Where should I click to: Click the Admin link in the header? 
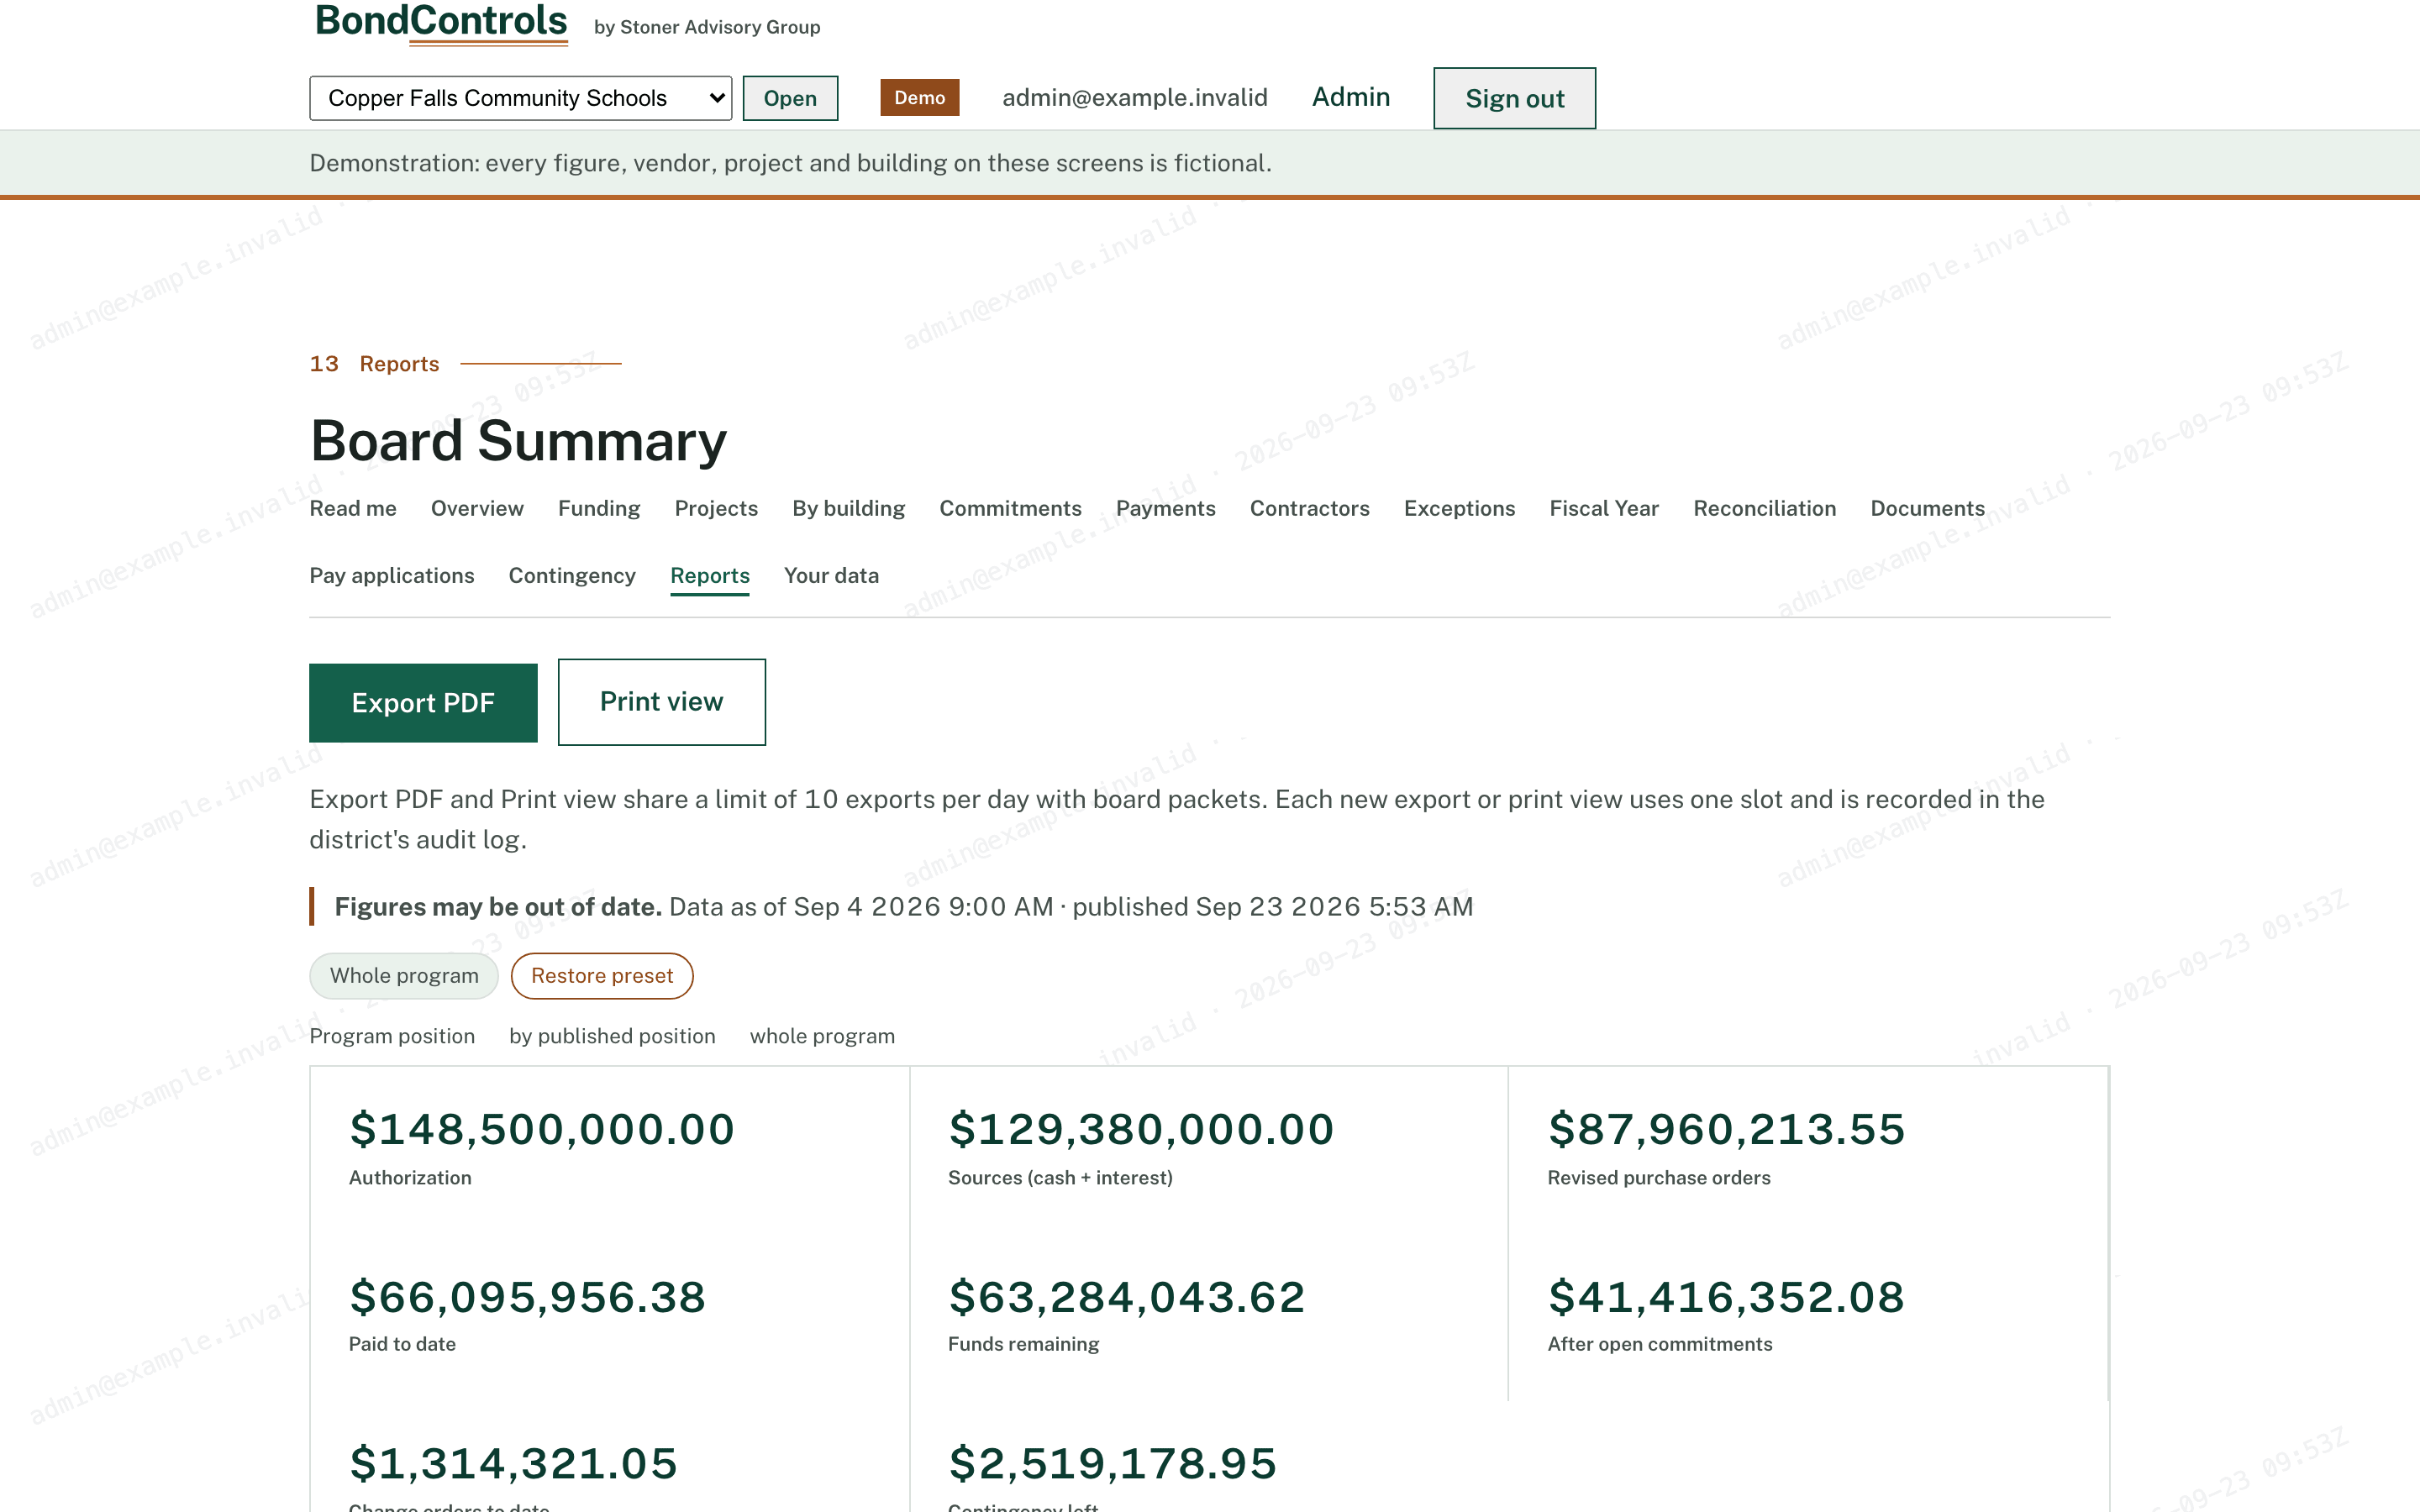tap(1351, 97)
